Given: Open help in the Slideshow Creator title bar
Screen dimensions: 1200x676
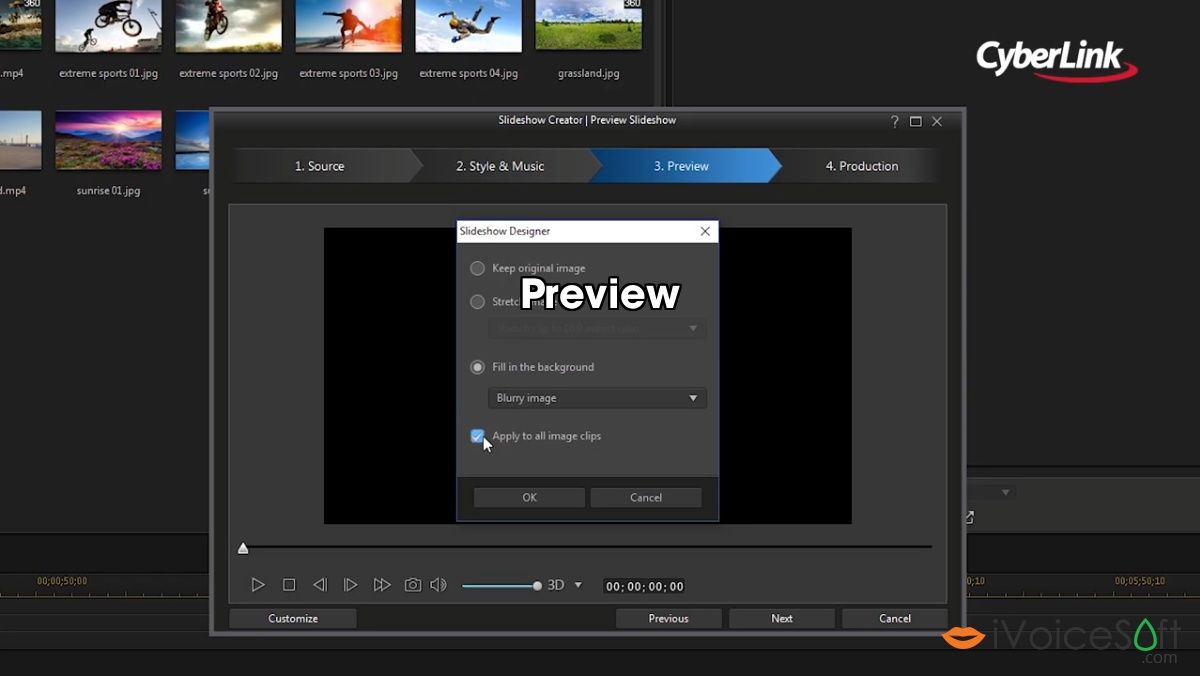Looking at the screenshot, I should click(x=895, y=121).
